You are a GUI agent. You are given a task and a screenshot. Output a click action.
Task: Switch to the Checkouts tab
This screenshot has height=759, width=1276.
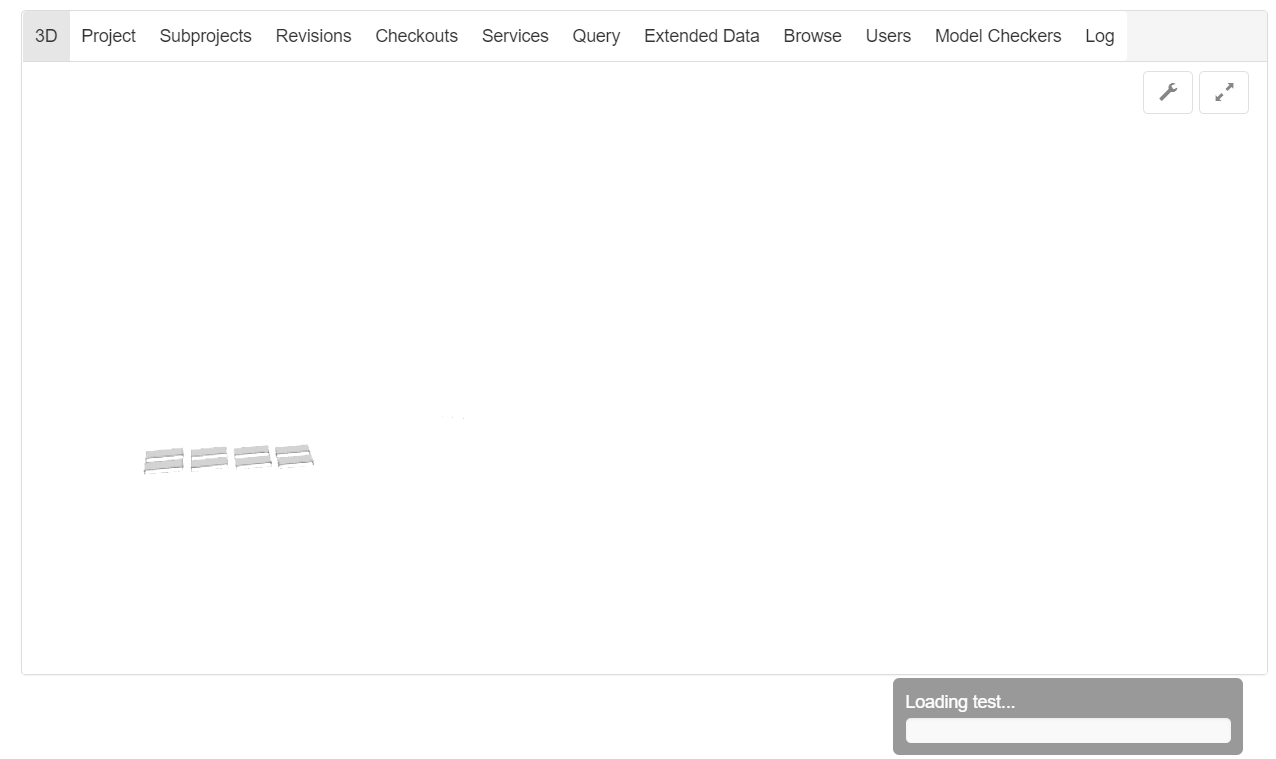(416, 36)
